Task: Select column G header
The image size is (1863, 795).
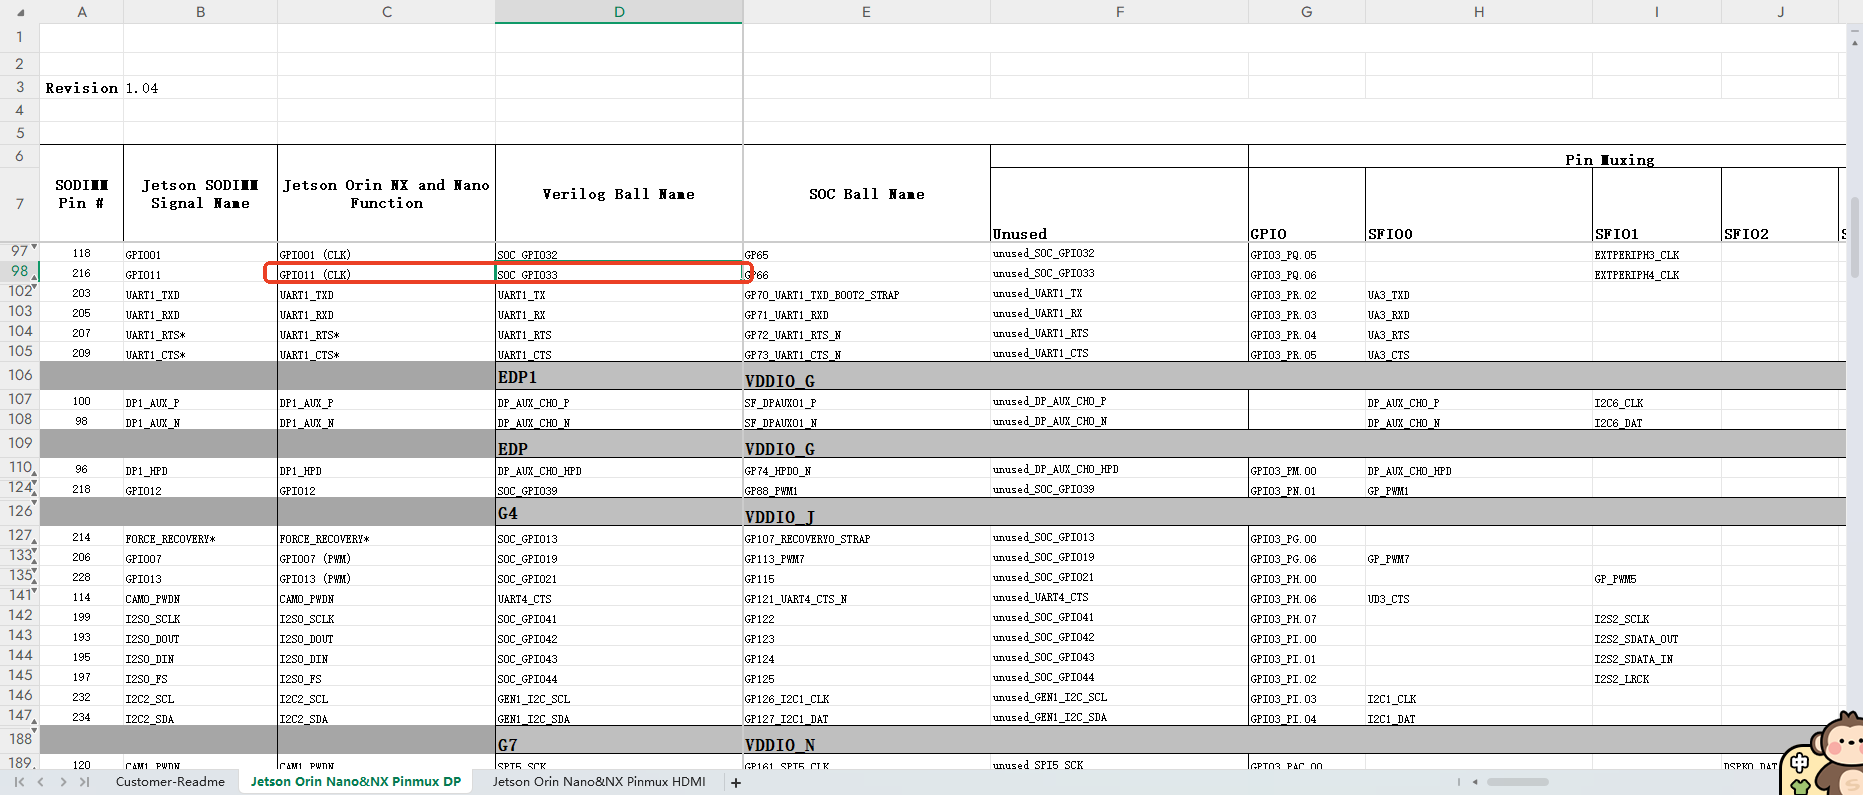Action: click(1306, 12)
